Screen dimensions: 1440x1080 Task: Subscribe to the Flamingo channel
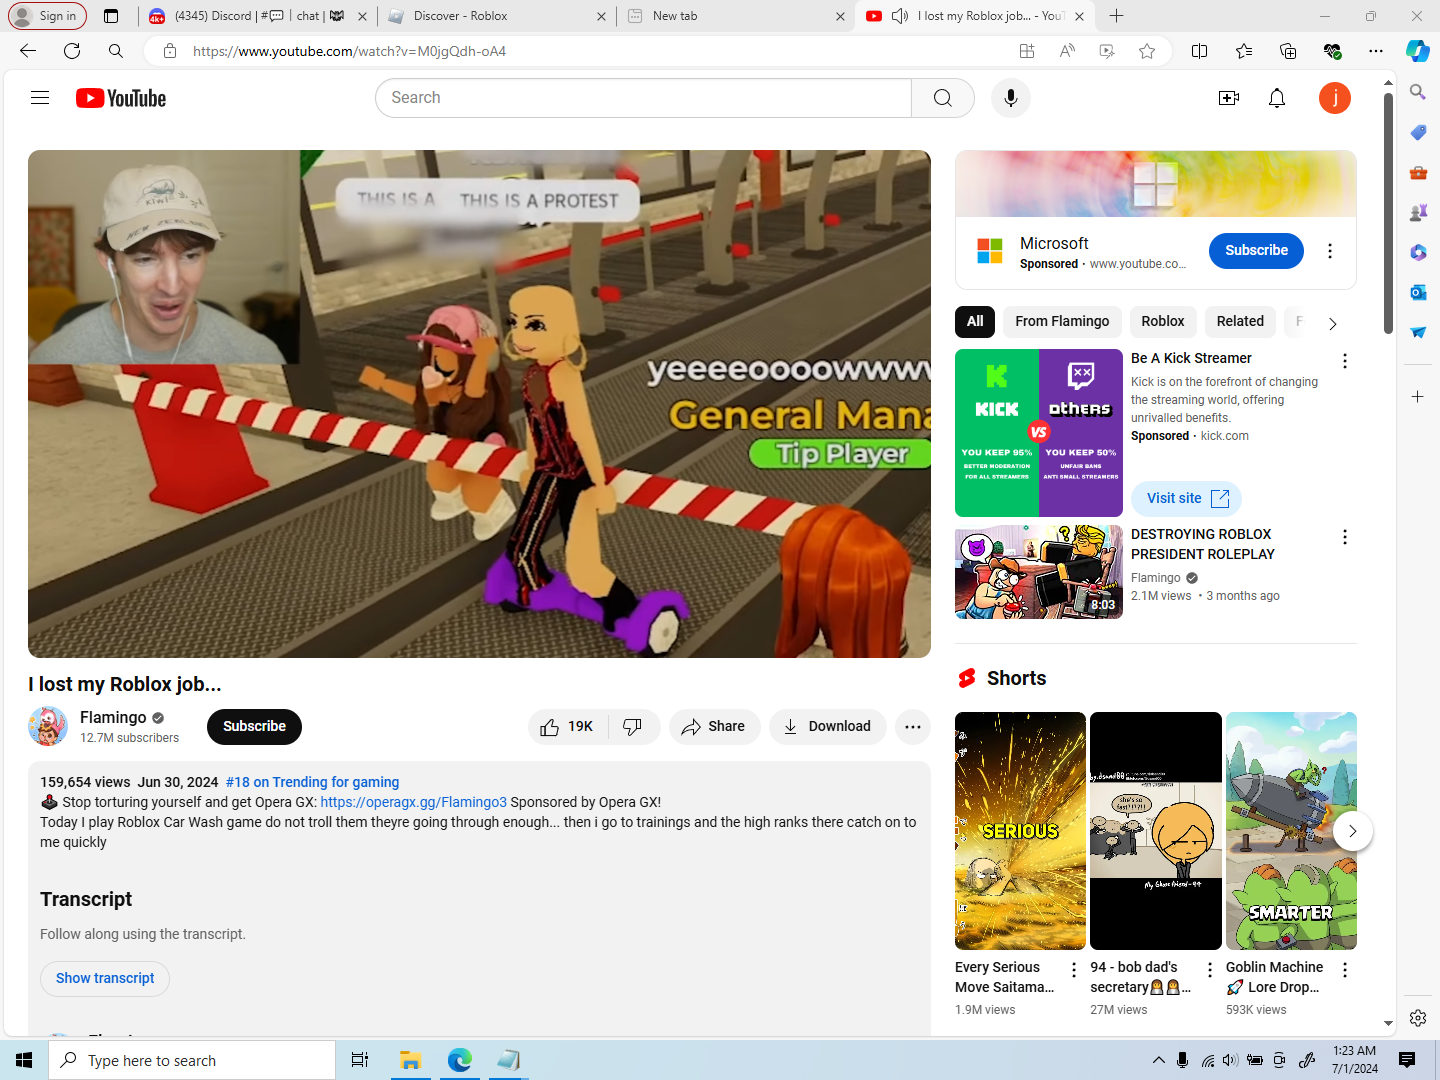pyautogui.click(x=254, y=727)
